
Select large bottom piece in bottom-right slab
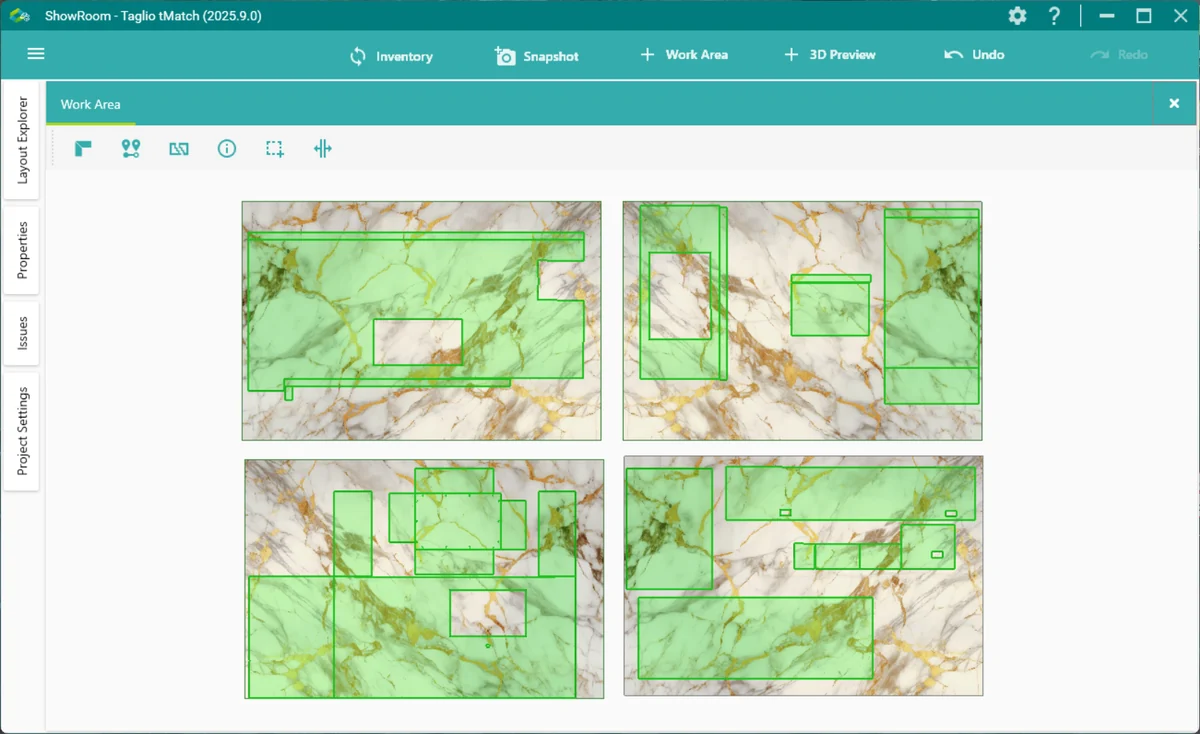click(755, 638)
